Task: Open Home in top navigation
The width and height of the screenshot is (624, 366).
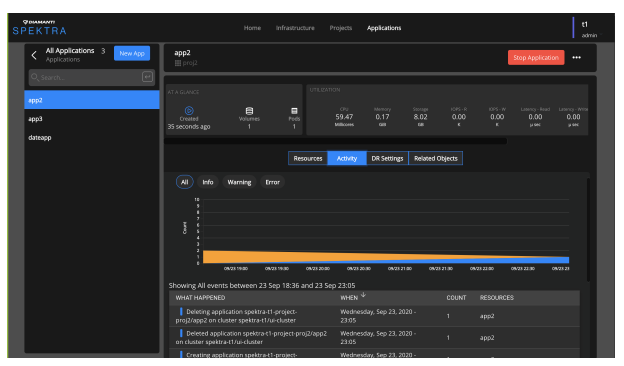Action: [252, 28]
